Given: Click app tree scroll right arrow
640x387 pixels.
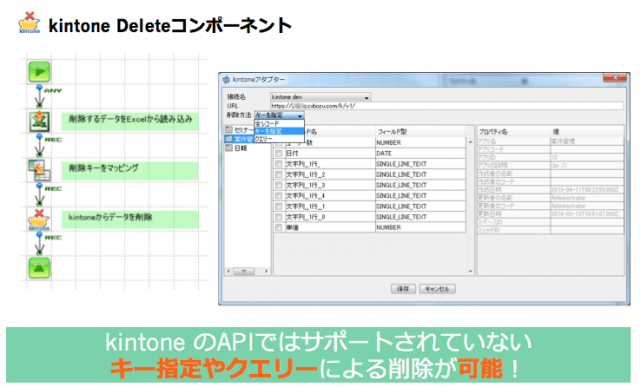Looking at the screenshot, I should tap(266, 271).
